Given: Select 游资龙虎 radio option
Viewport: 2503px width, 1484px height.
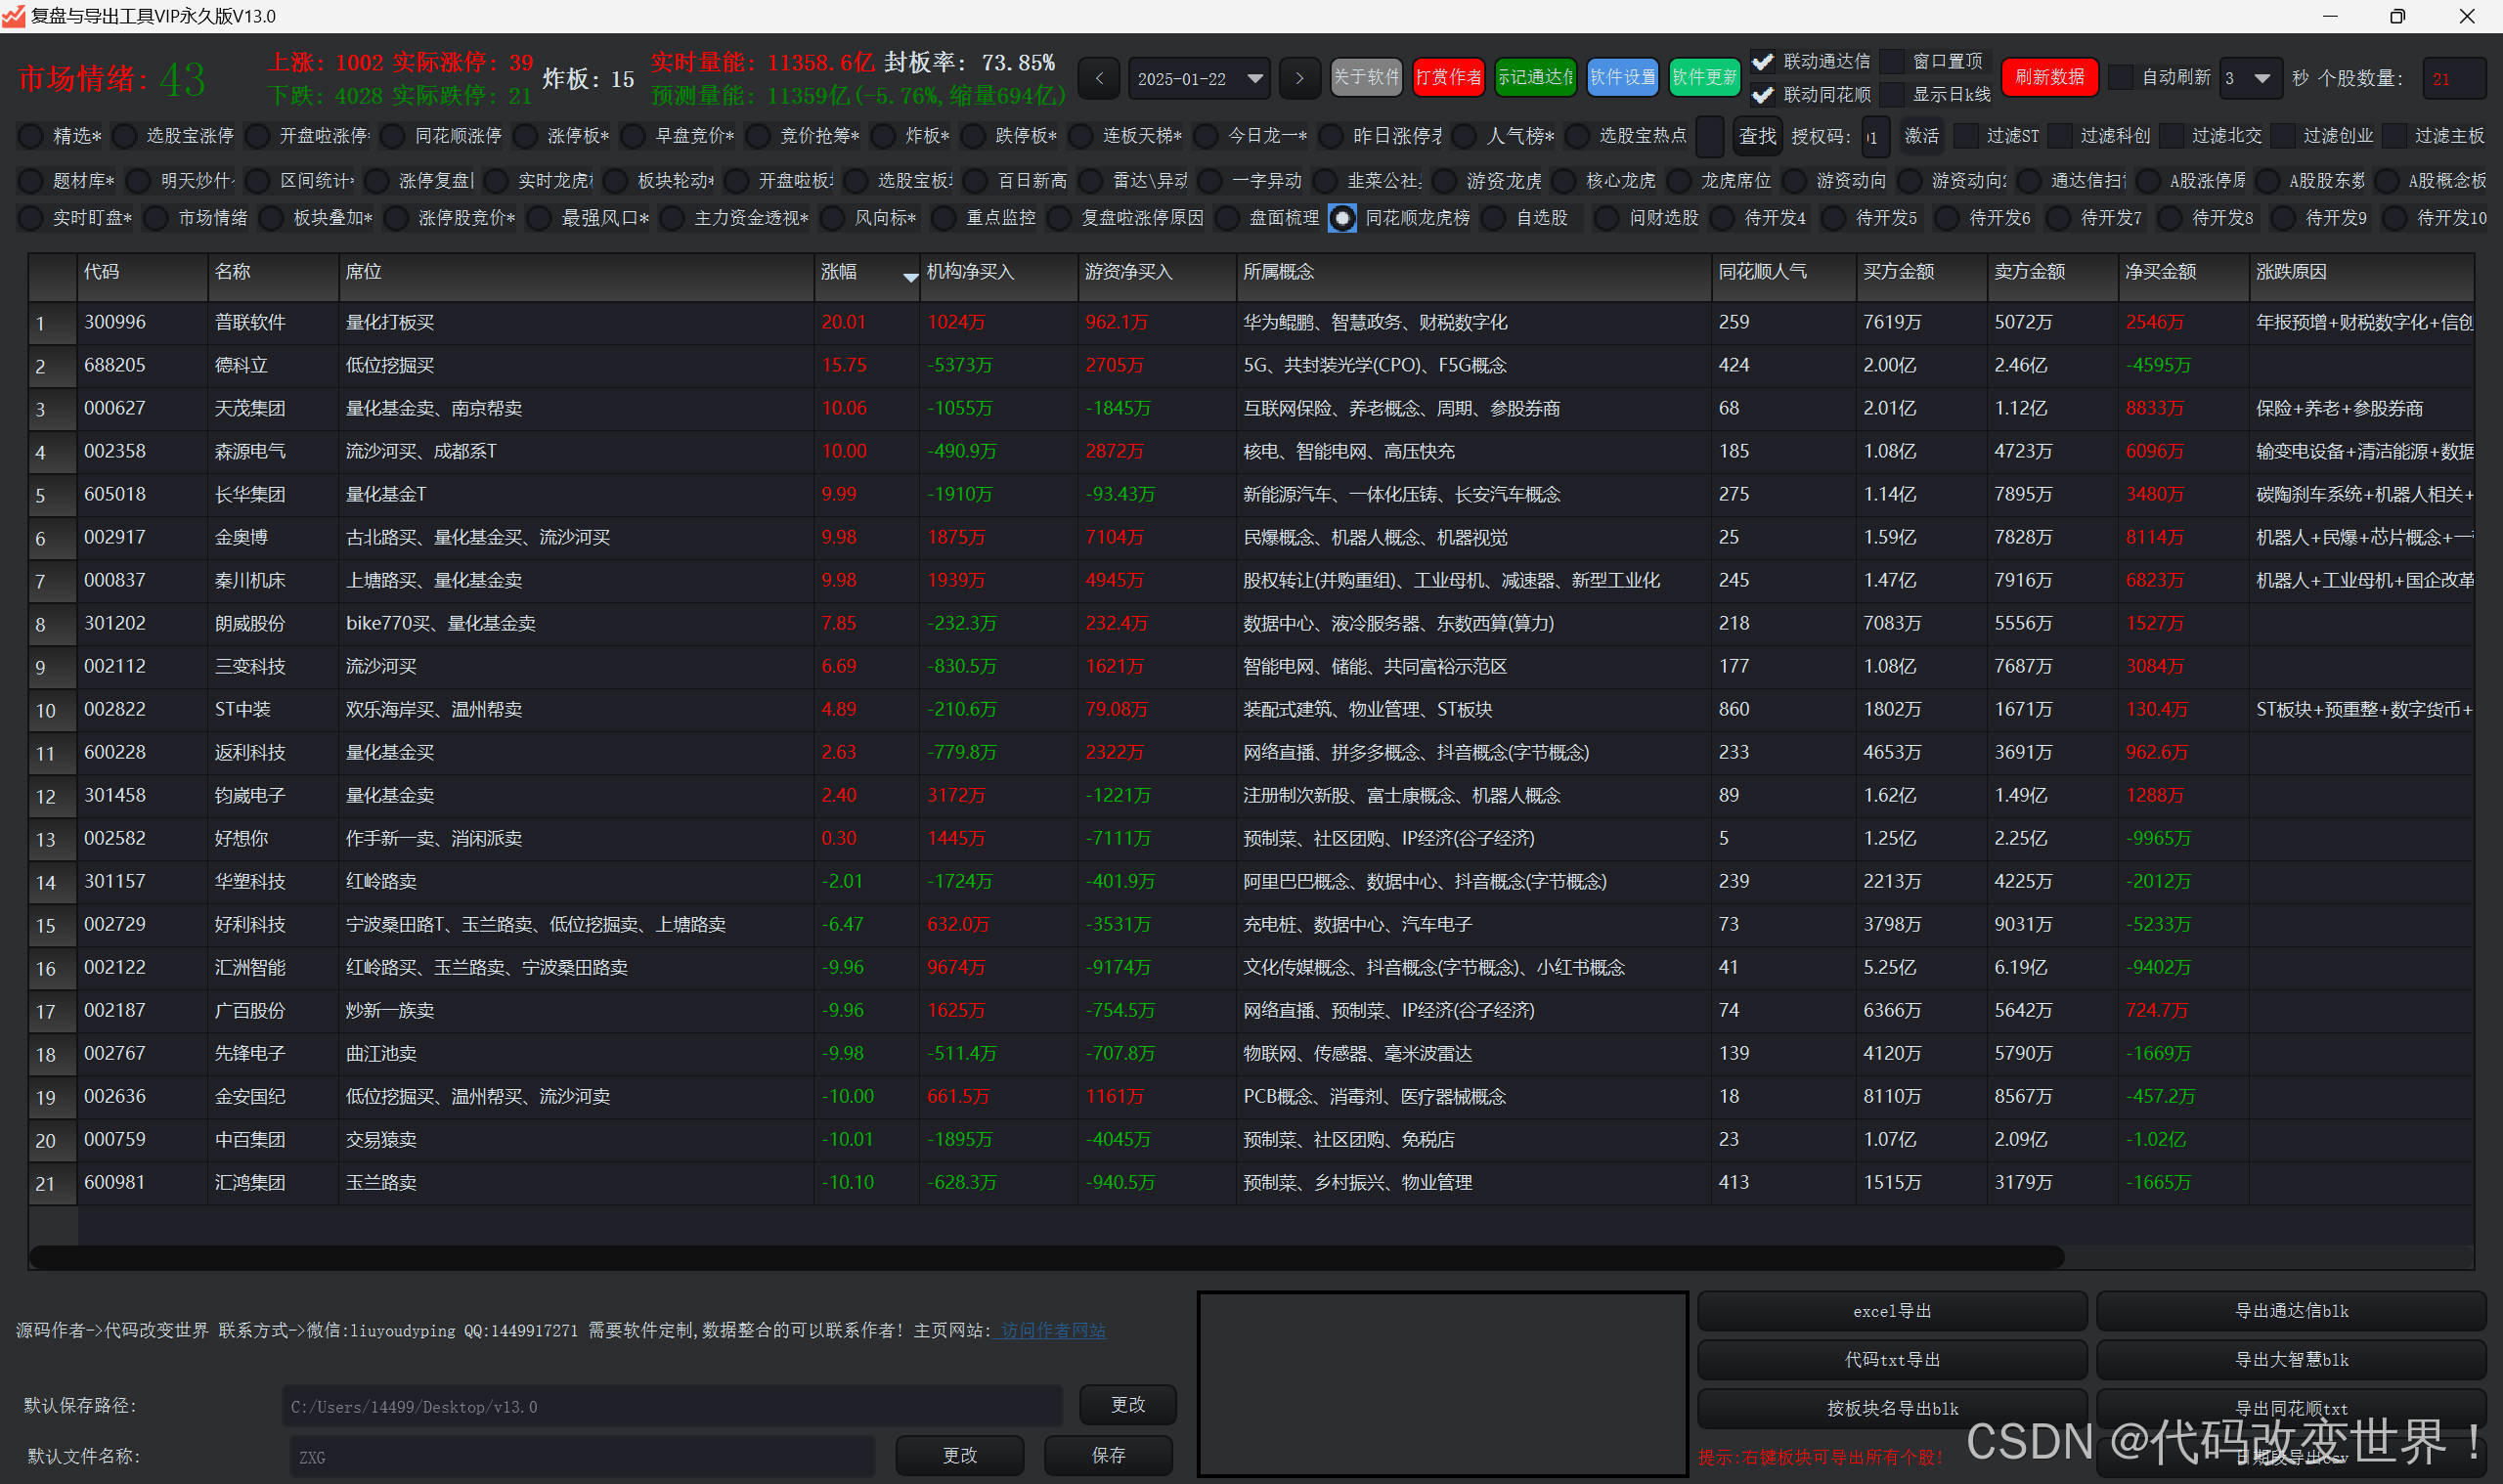Looking at the screenshot, I should tap(1445, 181).
